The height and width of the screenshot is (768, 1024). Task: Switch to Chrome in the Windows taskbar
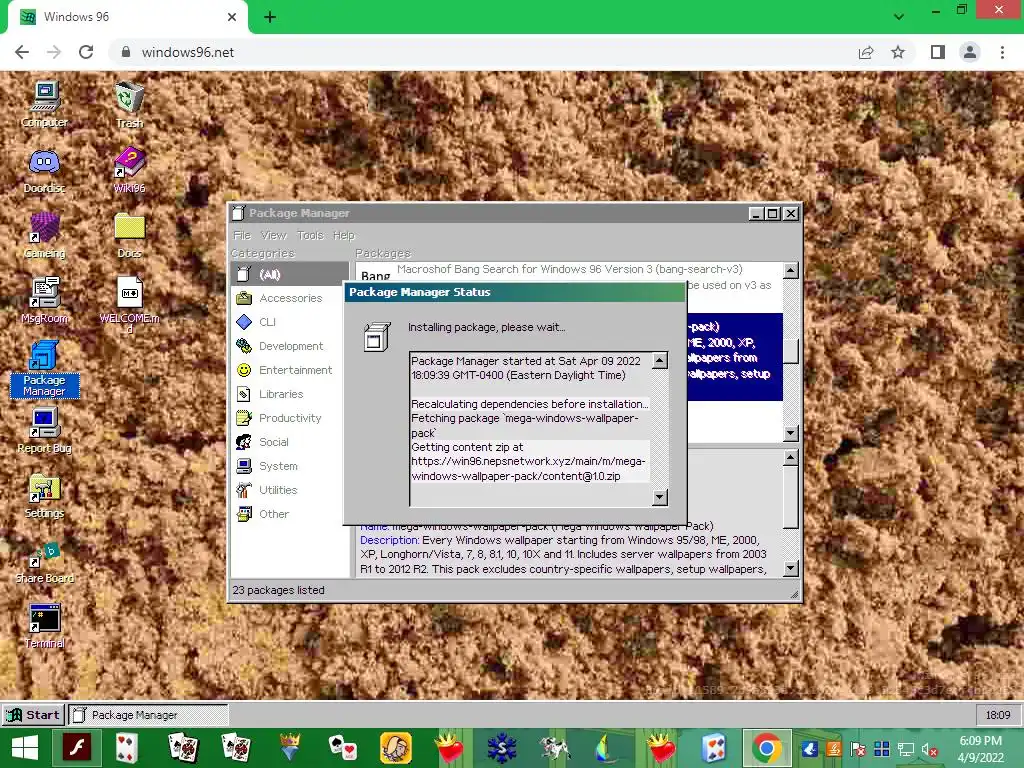767,748
